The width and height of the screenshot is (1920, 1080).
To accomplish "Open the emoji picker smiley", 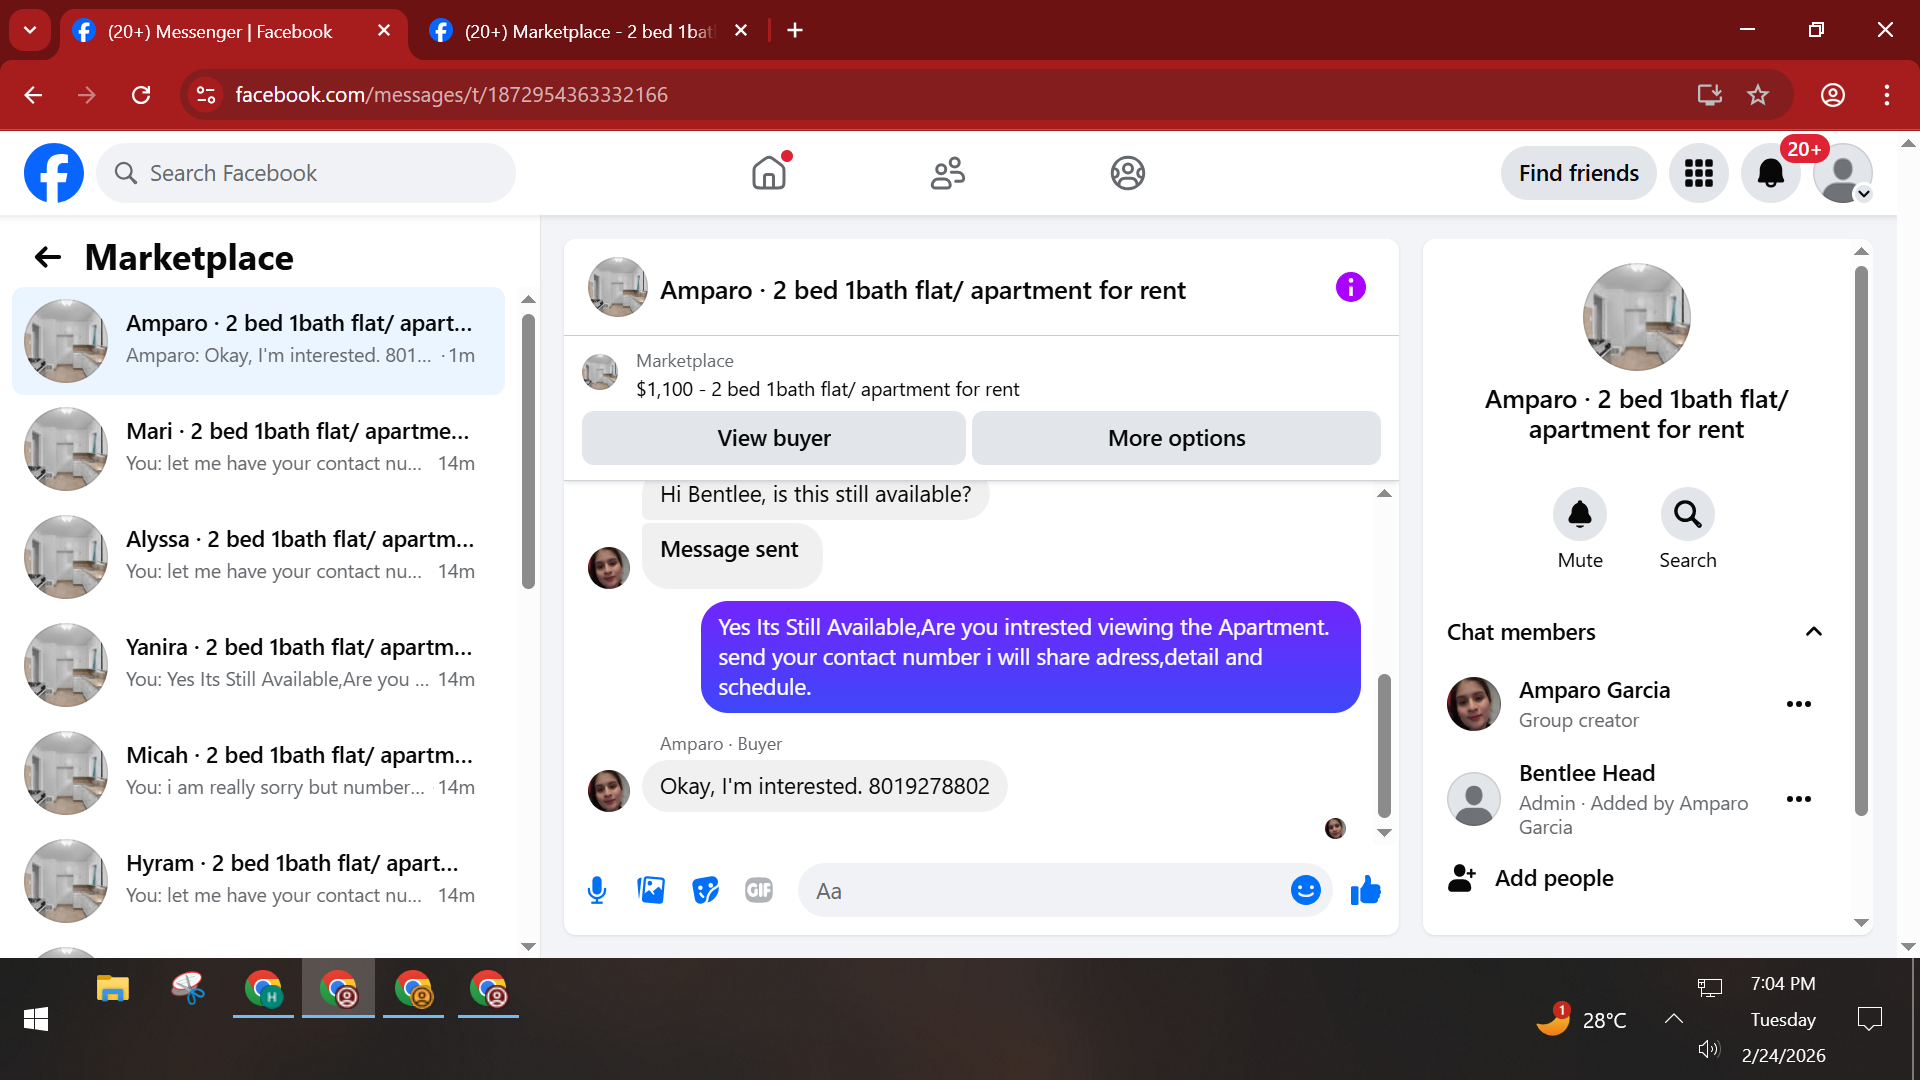I will coord(1305,890).
